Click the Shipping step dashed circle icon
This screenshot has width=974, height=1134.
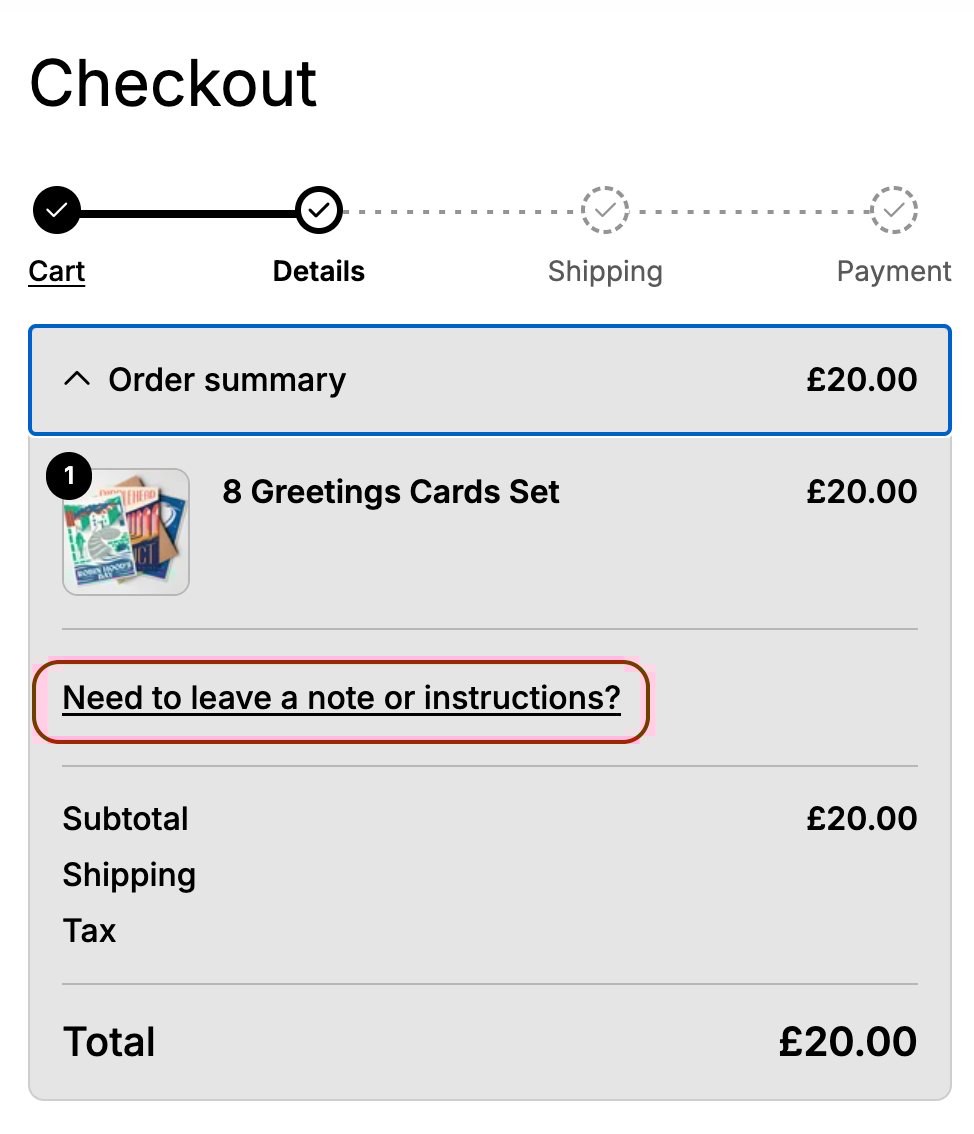point(605,210)
